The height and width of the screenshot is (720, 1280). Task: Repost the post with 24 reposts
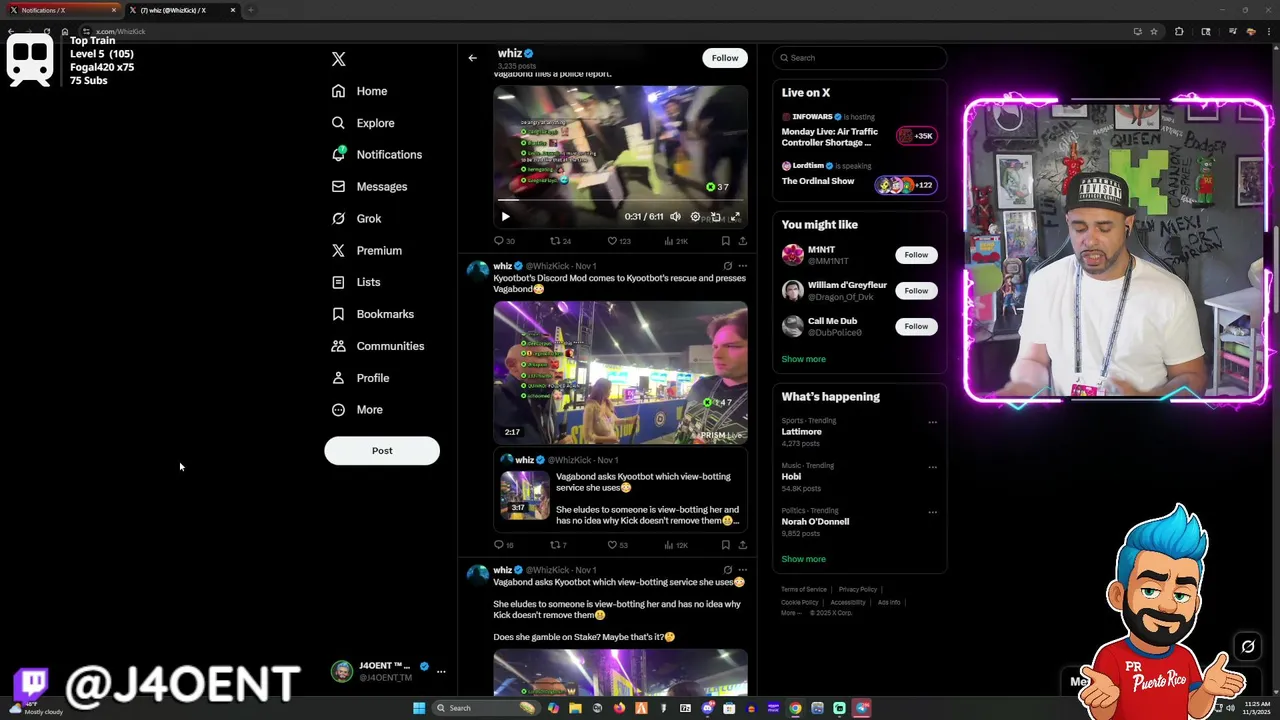pos(560,241)
